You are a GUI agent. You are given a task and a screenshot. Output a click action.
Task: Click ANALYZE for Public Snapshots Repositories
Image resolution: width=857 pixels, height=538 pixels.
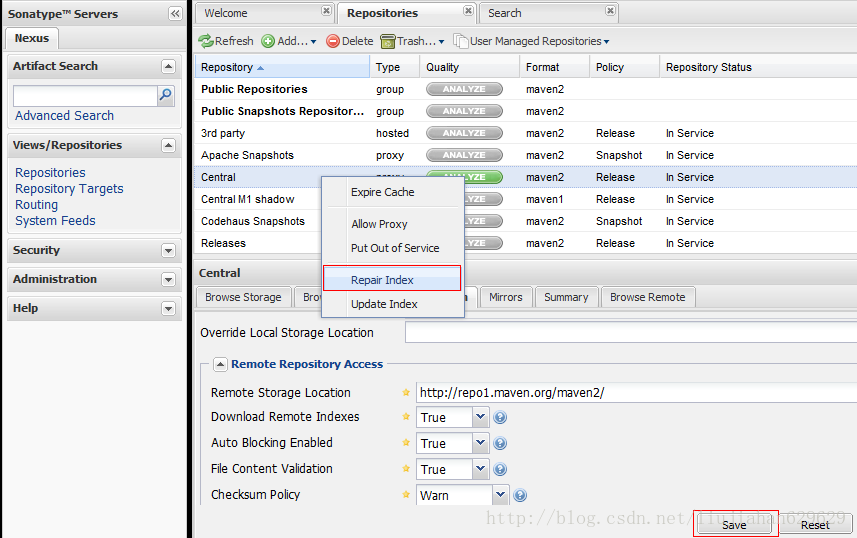click(464, 111)
